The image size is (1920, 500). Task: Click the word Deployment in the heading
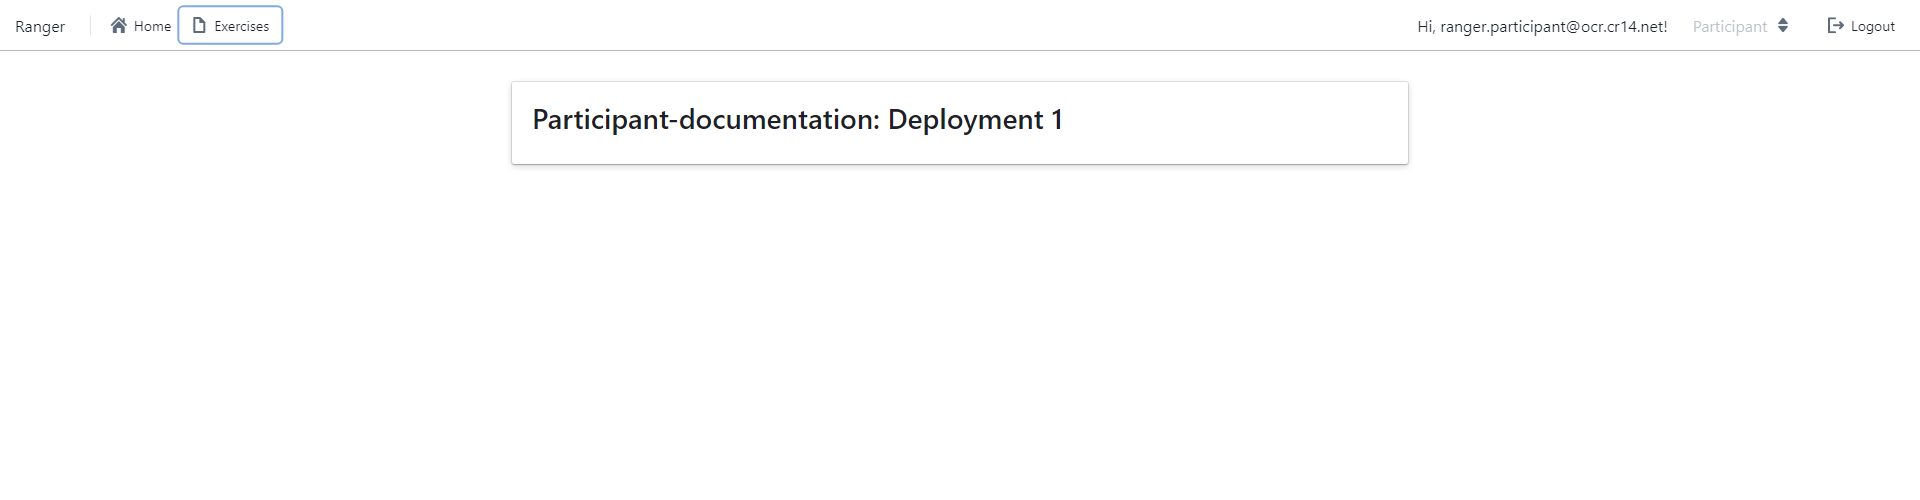[x=965, y=120]
